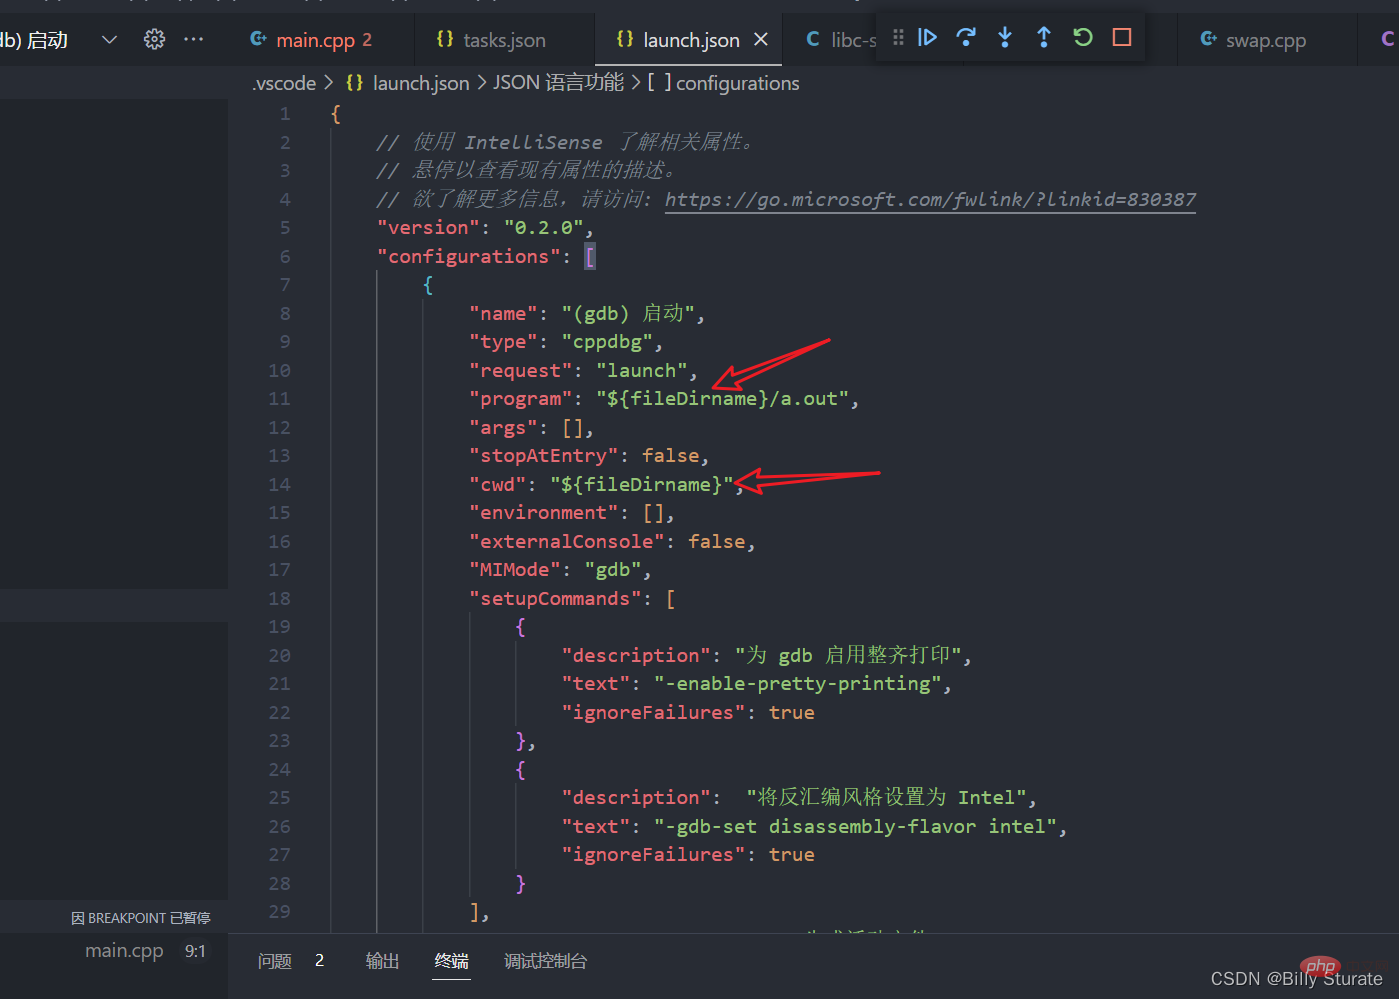Click the "${fileDirname}/a.out" value
The width and height of the screenshot is (1399, 999).
[723, 398]
